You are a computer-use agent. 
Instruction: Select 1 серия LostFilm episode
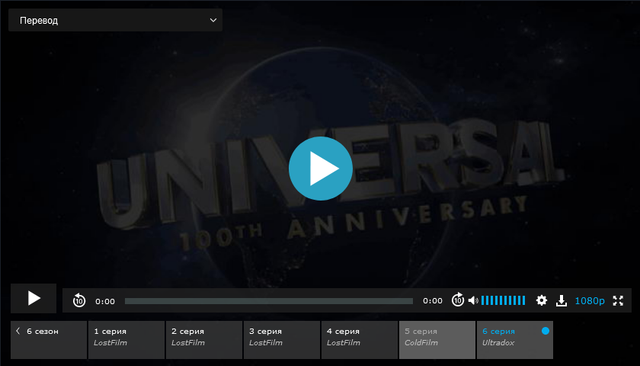click(x=126, y=340)
